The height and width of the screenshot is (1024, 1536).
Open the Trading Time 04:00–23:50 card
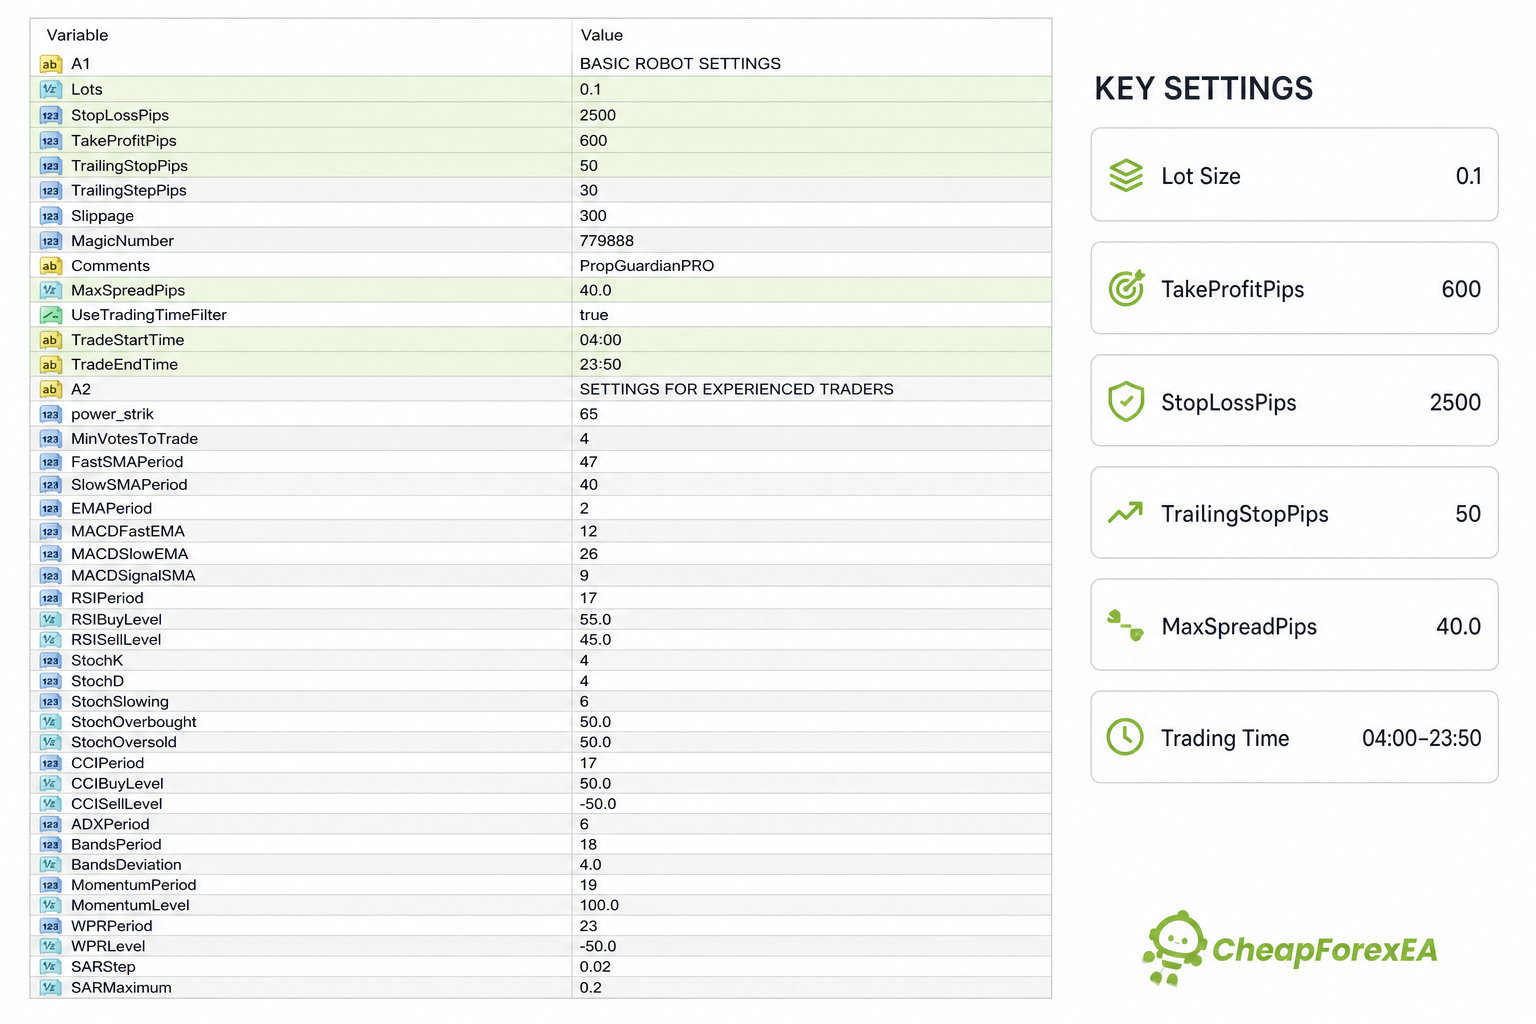point(1294,737)
